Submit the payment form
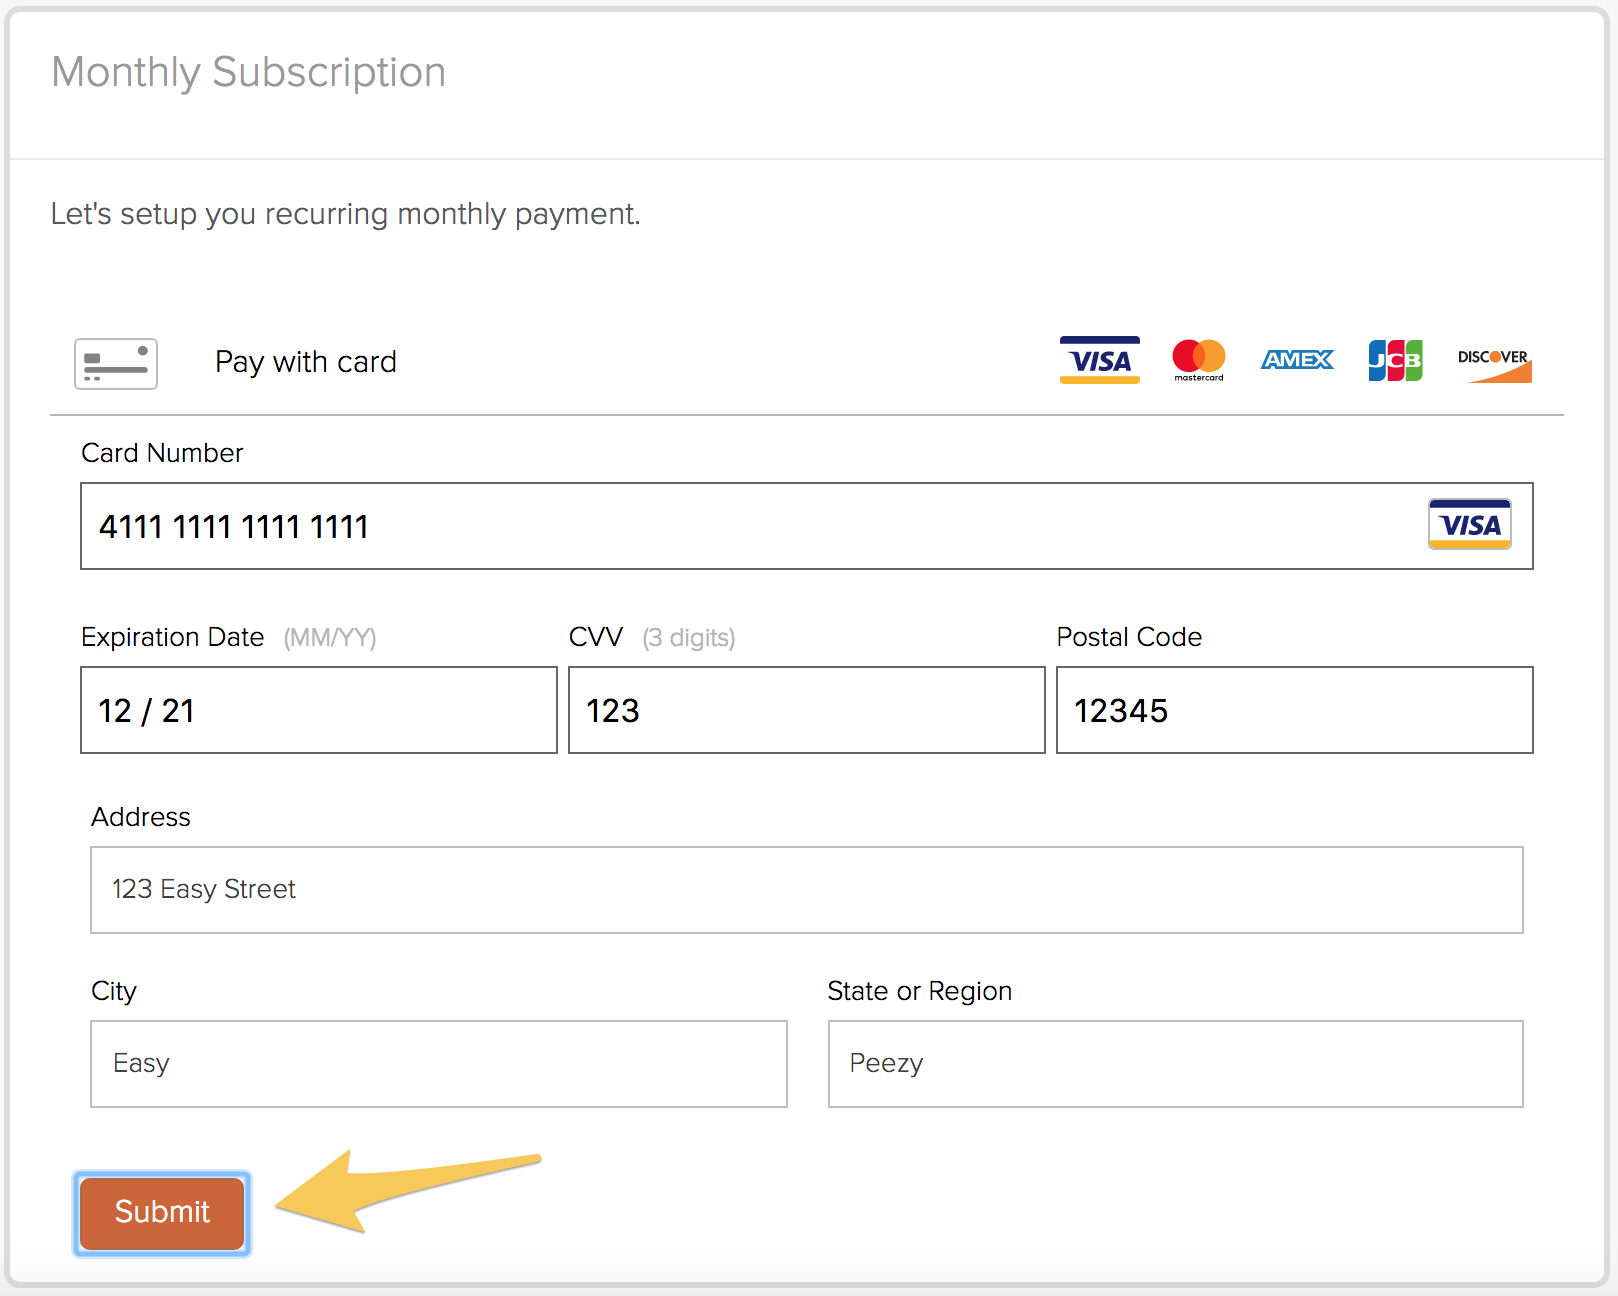This screenshot has height=1296, width=1618. tap(162, 1213)
